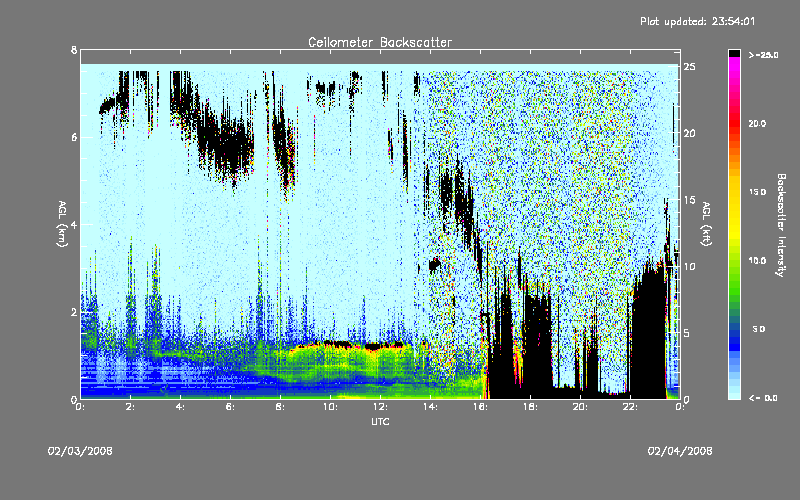This screenshot has height=500, width=800.
Task: Click the '10.0' colorbar value
Action: (757, 261)
